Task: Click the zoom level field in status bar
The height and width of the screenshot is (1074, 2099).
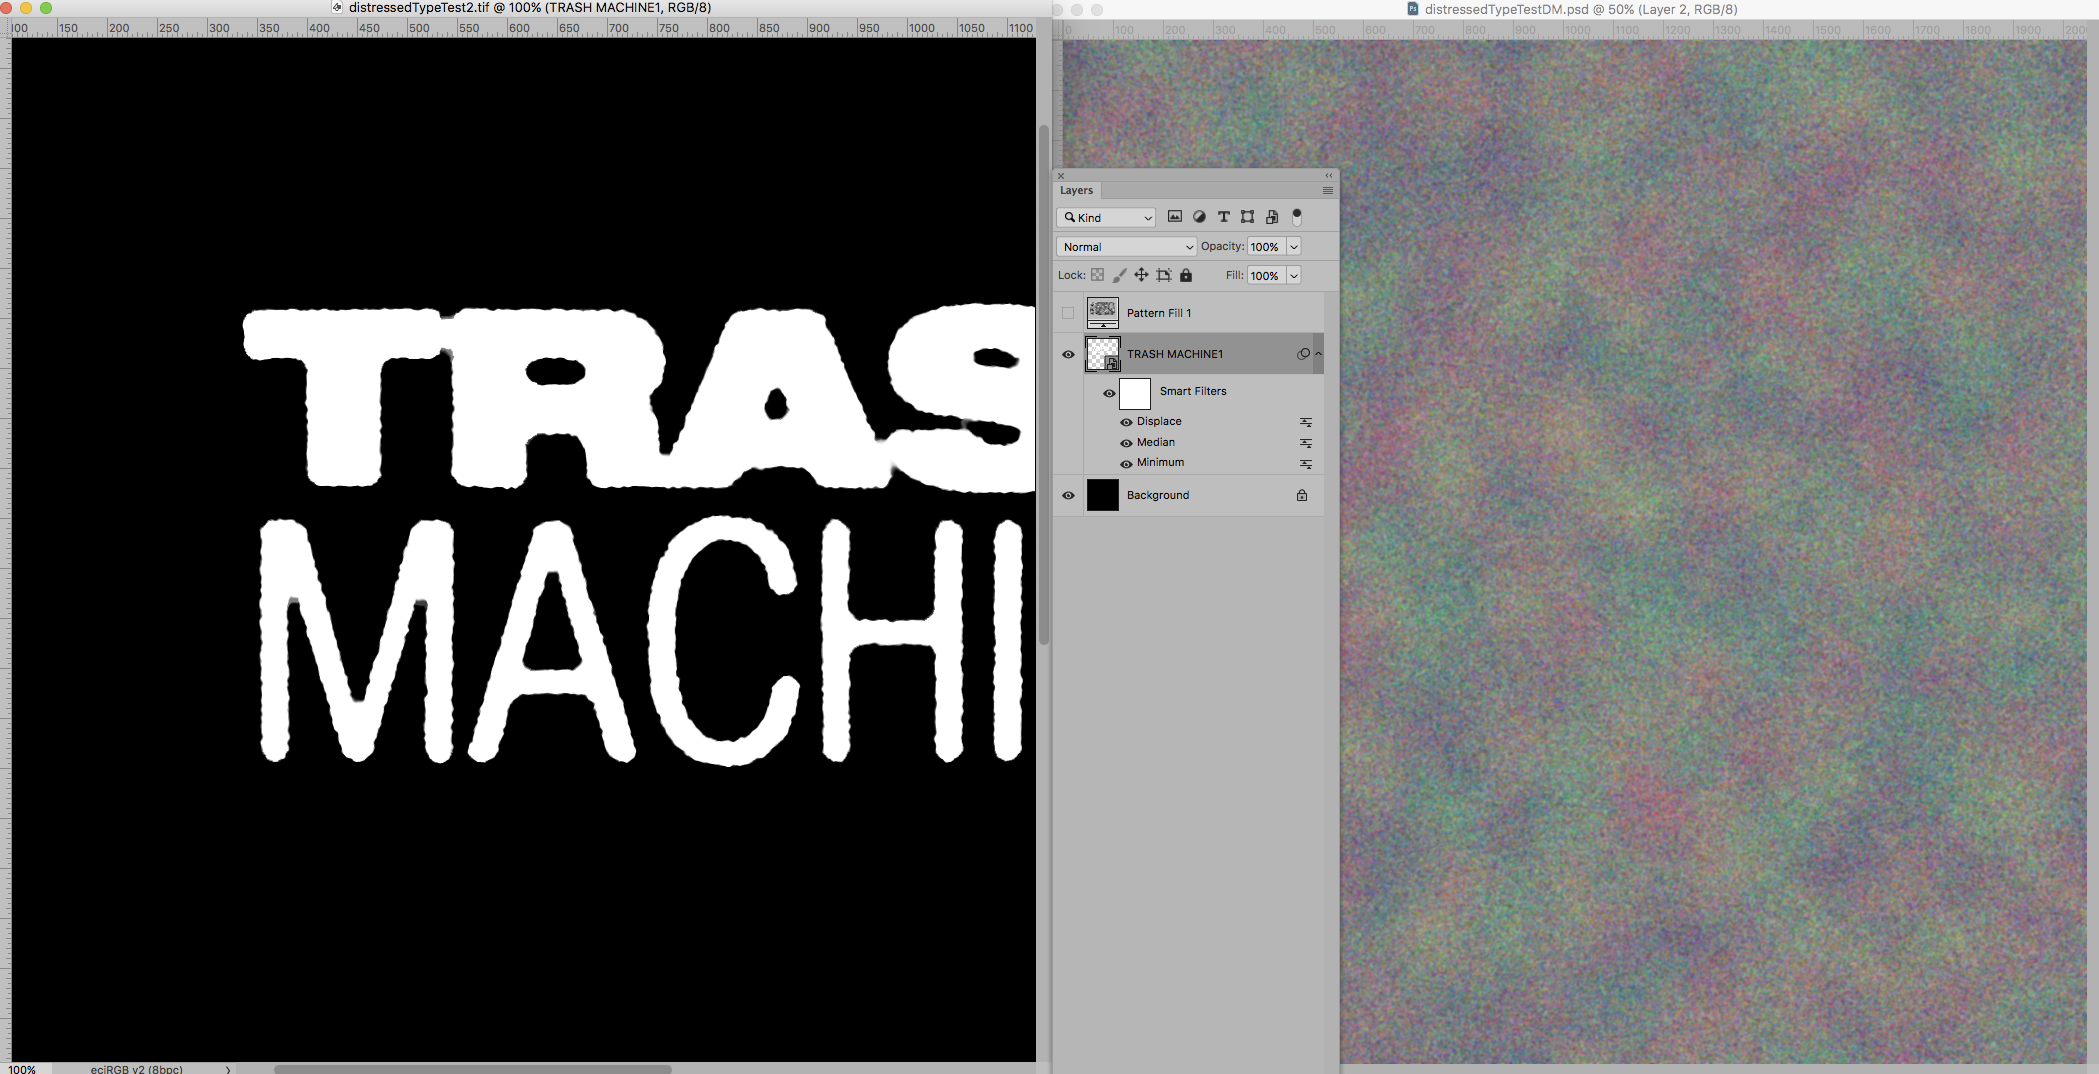Action: coord(23,1069)
